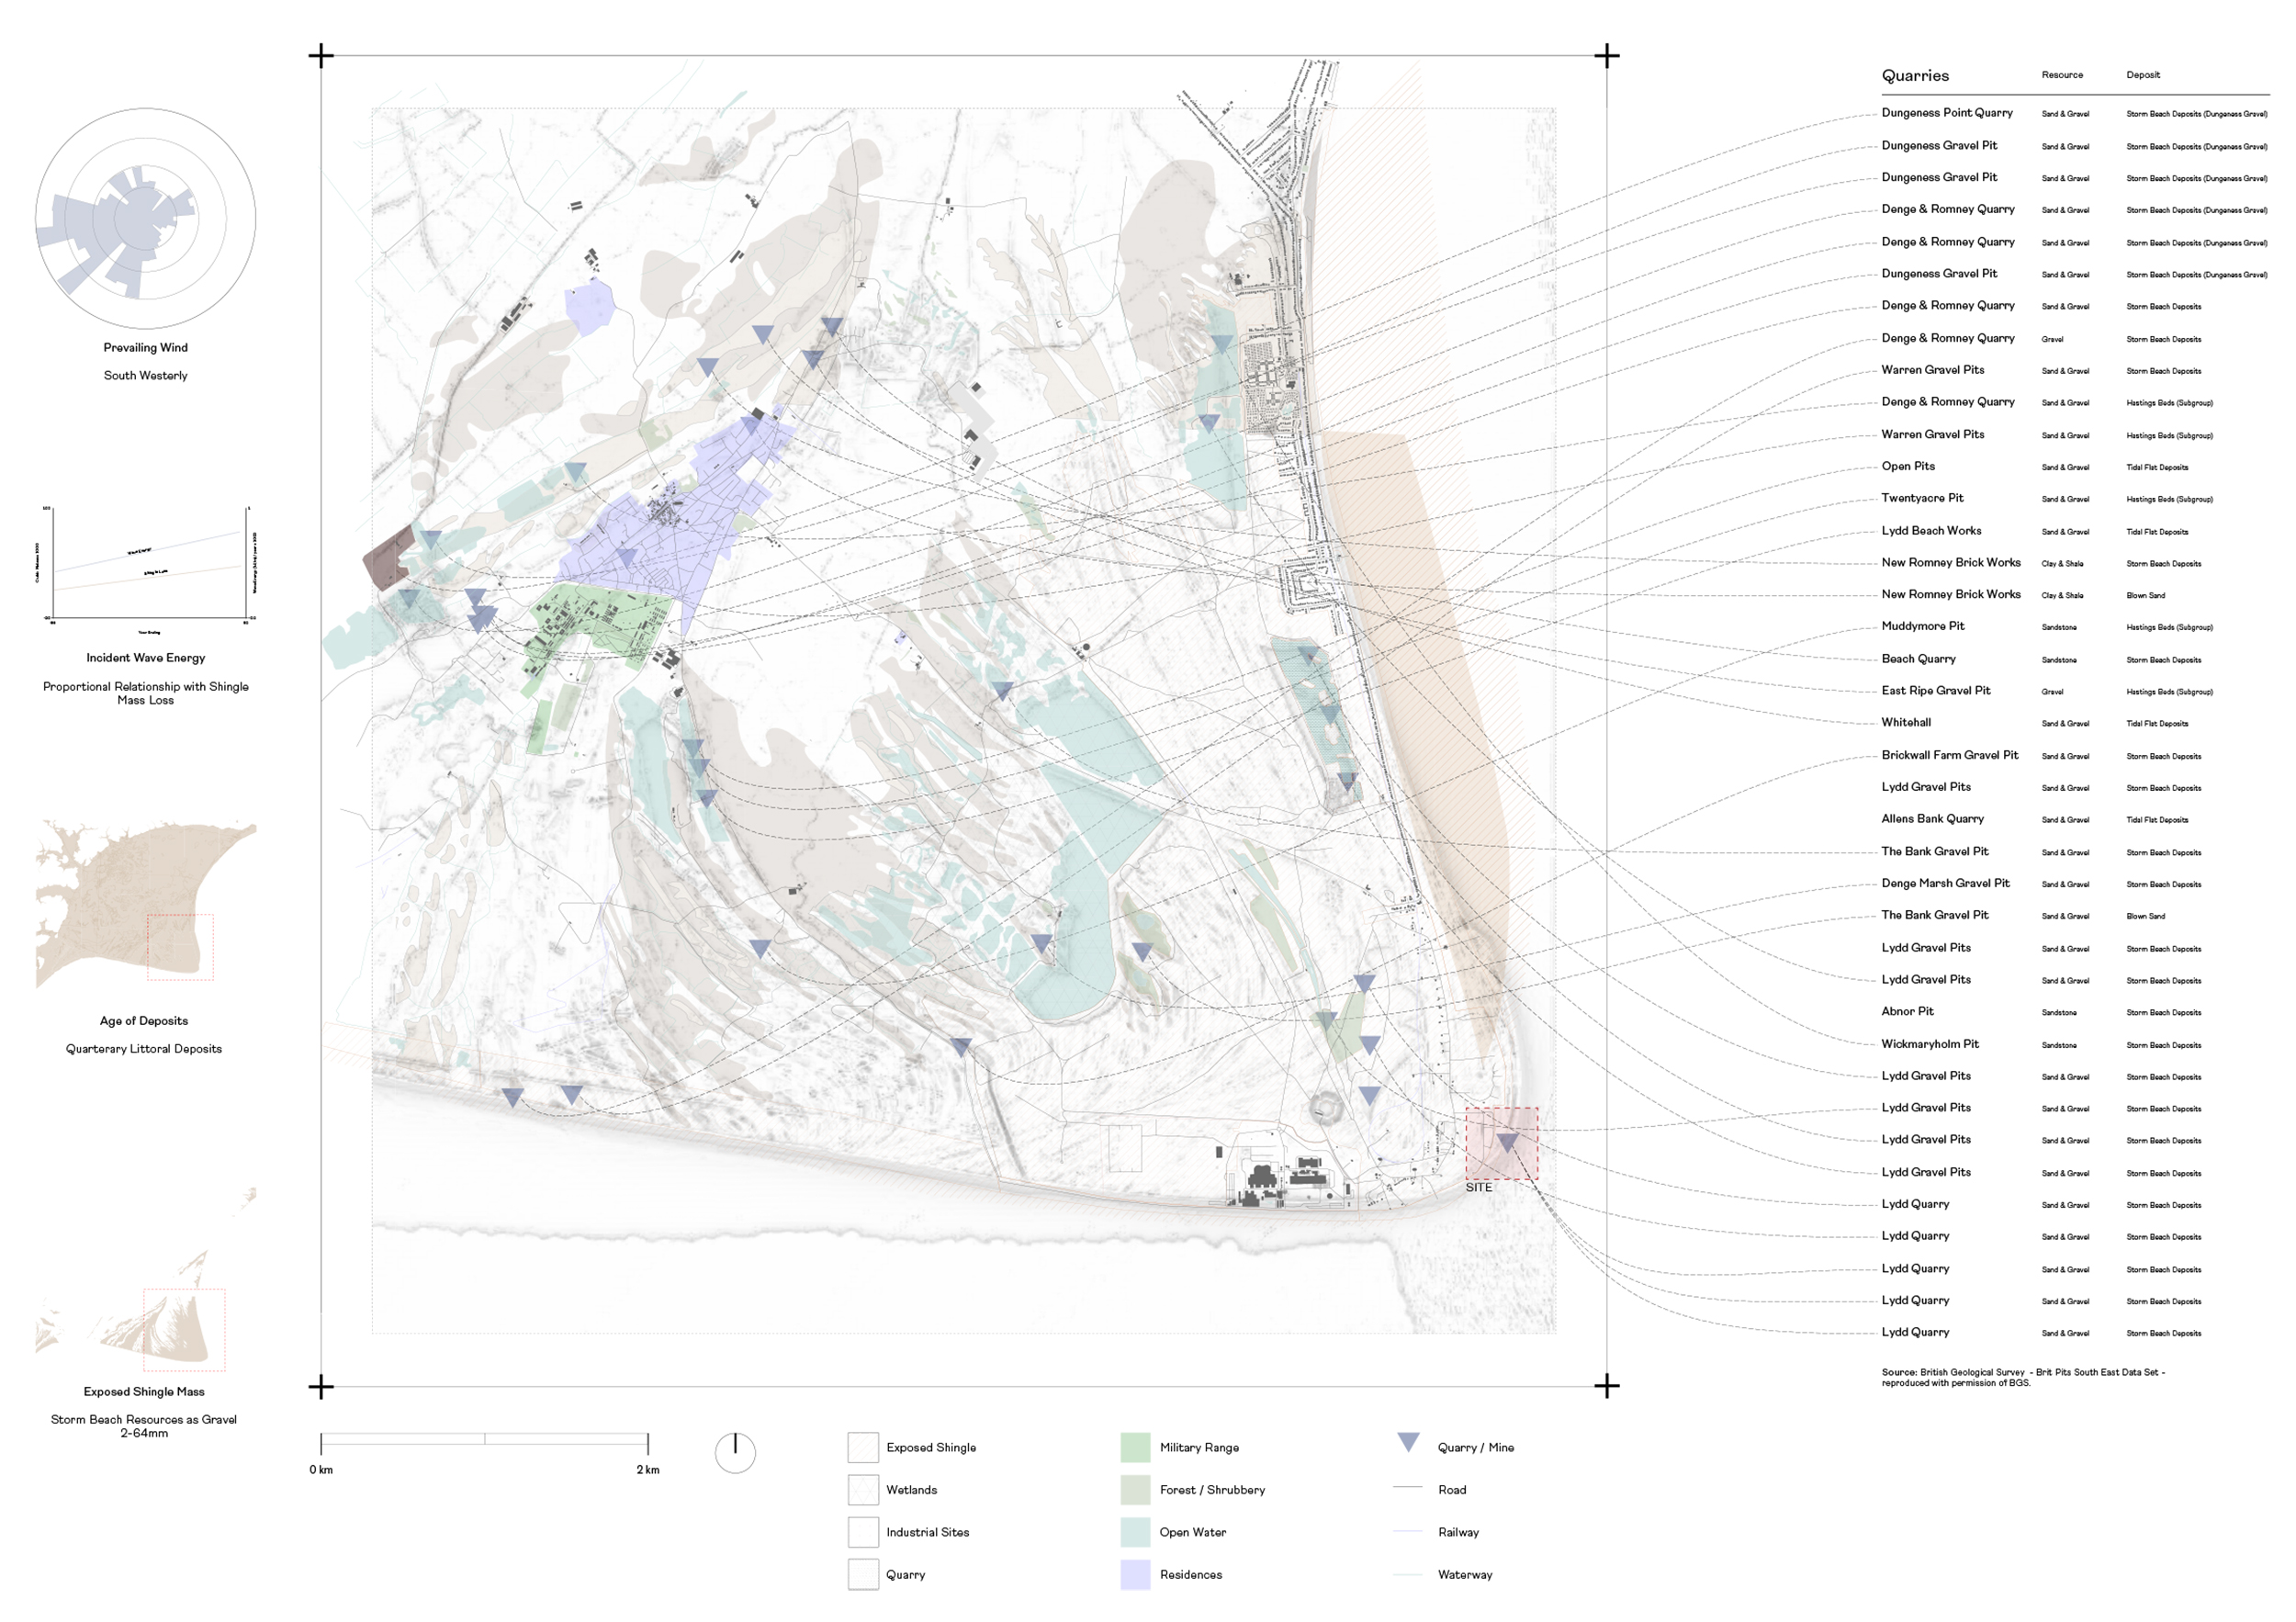Click the Open Water legend swatch

click(x=1135, y=1532)
